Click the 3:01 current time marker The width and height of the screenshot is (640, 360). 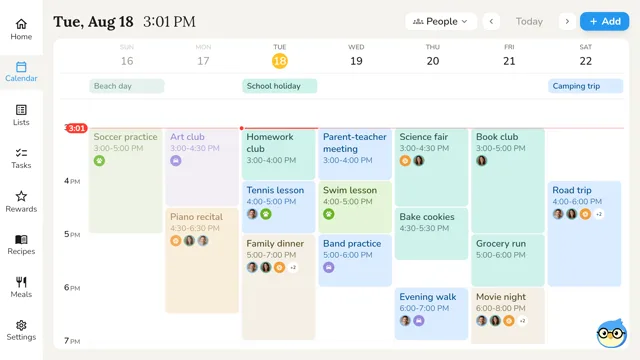pyautogui.click(x=76, y=128)
